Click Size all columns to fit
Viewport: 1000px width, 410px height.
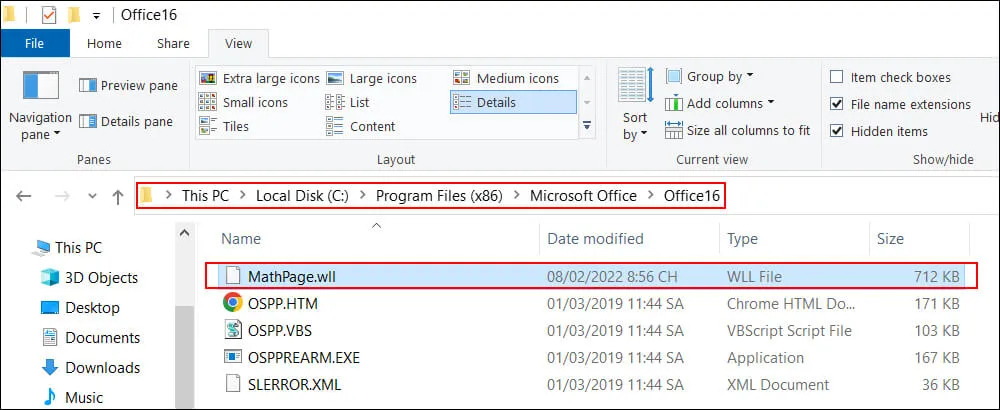click(738, 131)
